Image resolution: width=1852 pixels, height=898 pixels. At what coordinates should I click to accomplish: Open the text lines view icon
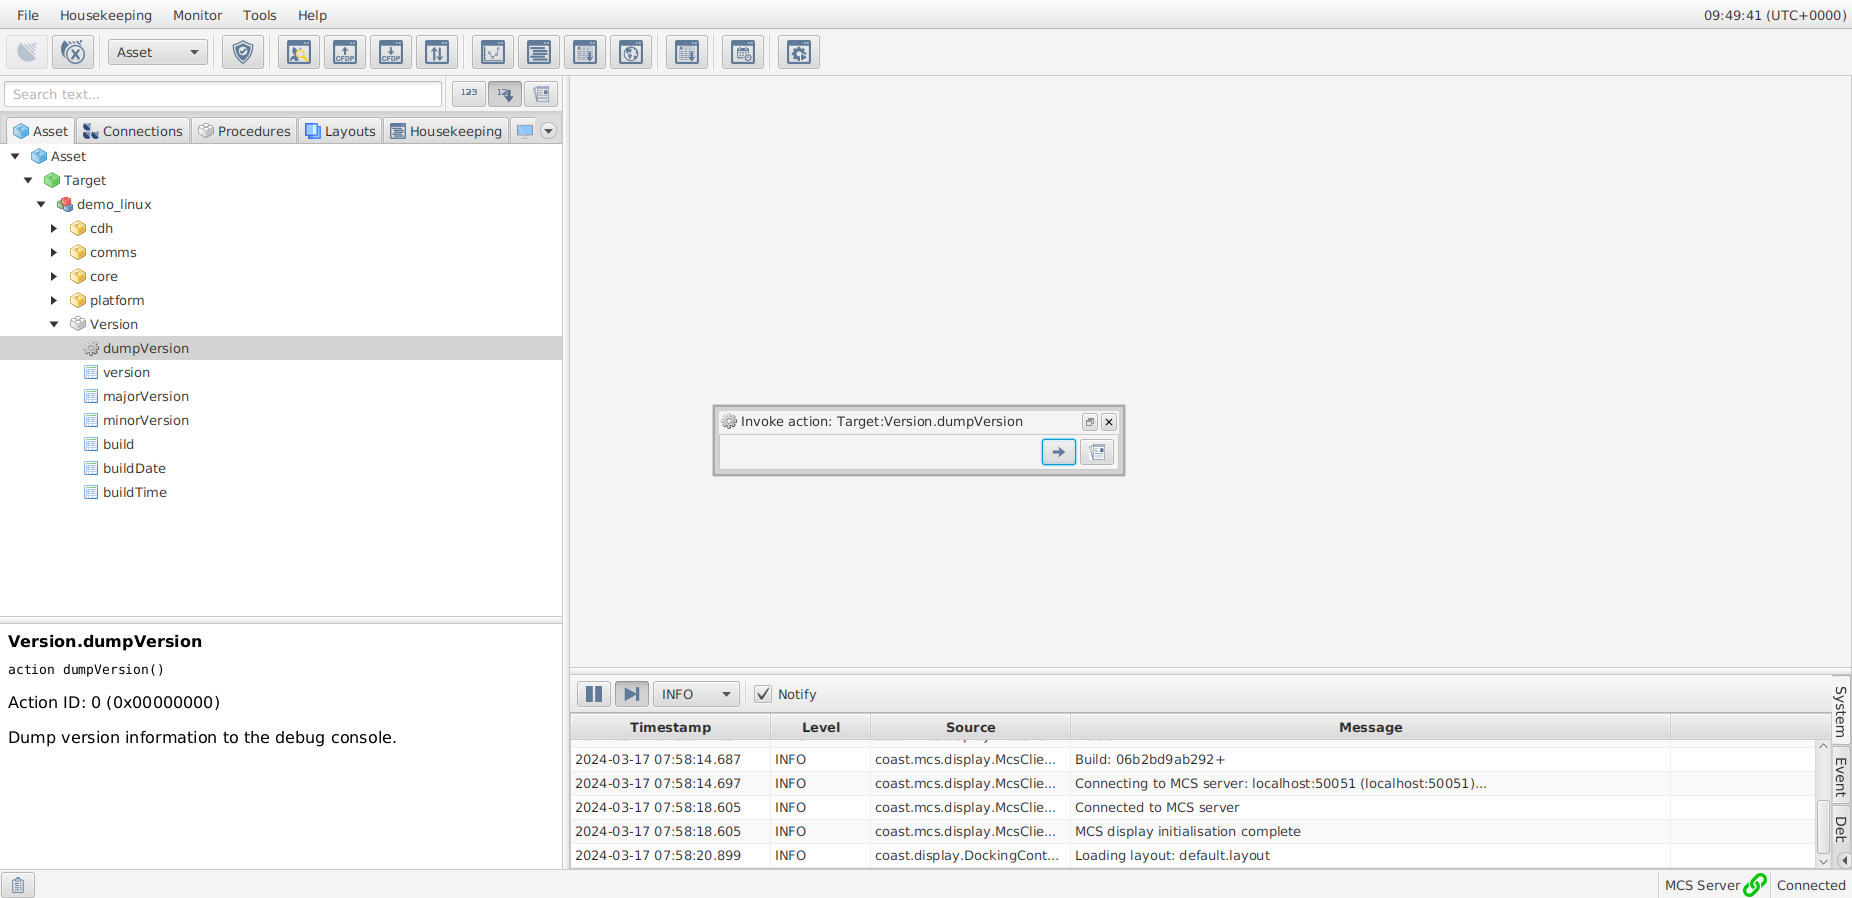[539, 52]
